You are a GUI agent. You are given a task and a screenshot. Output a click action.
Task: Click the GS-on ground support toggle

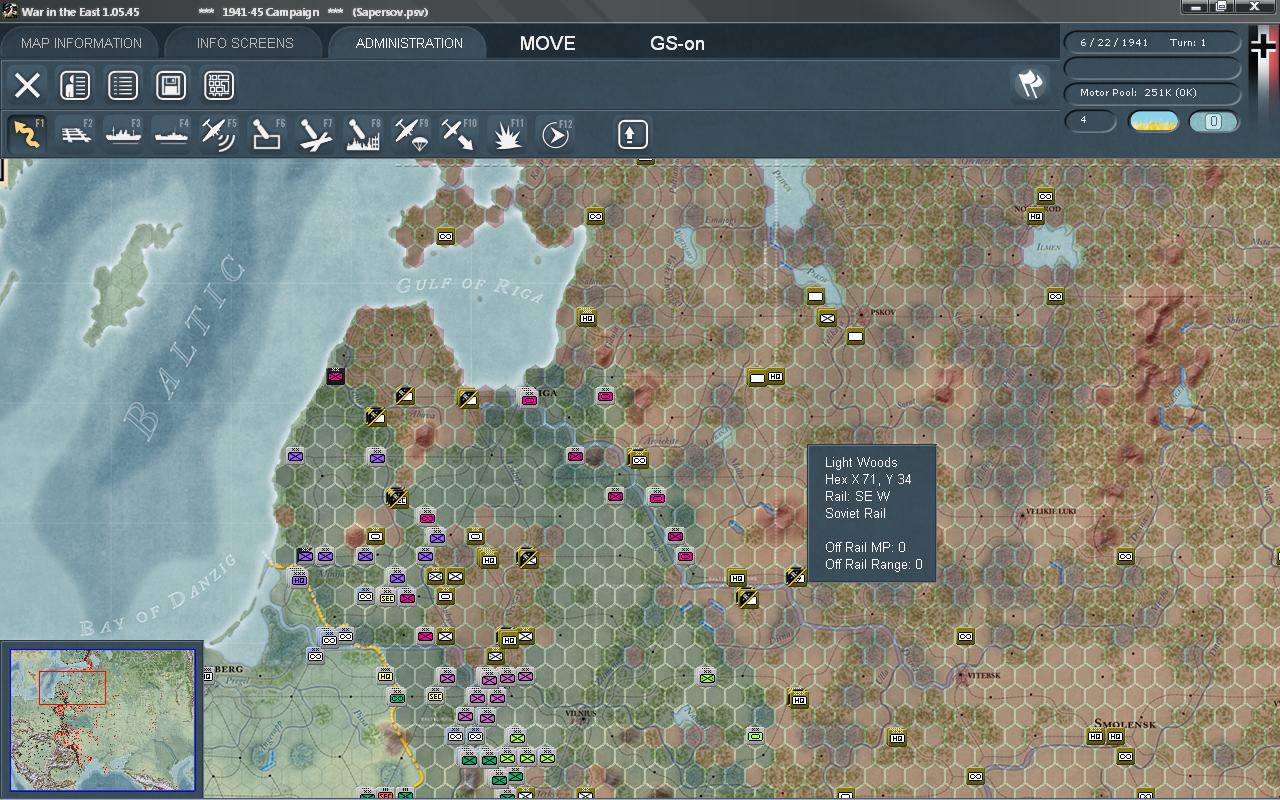click(677, 43)
